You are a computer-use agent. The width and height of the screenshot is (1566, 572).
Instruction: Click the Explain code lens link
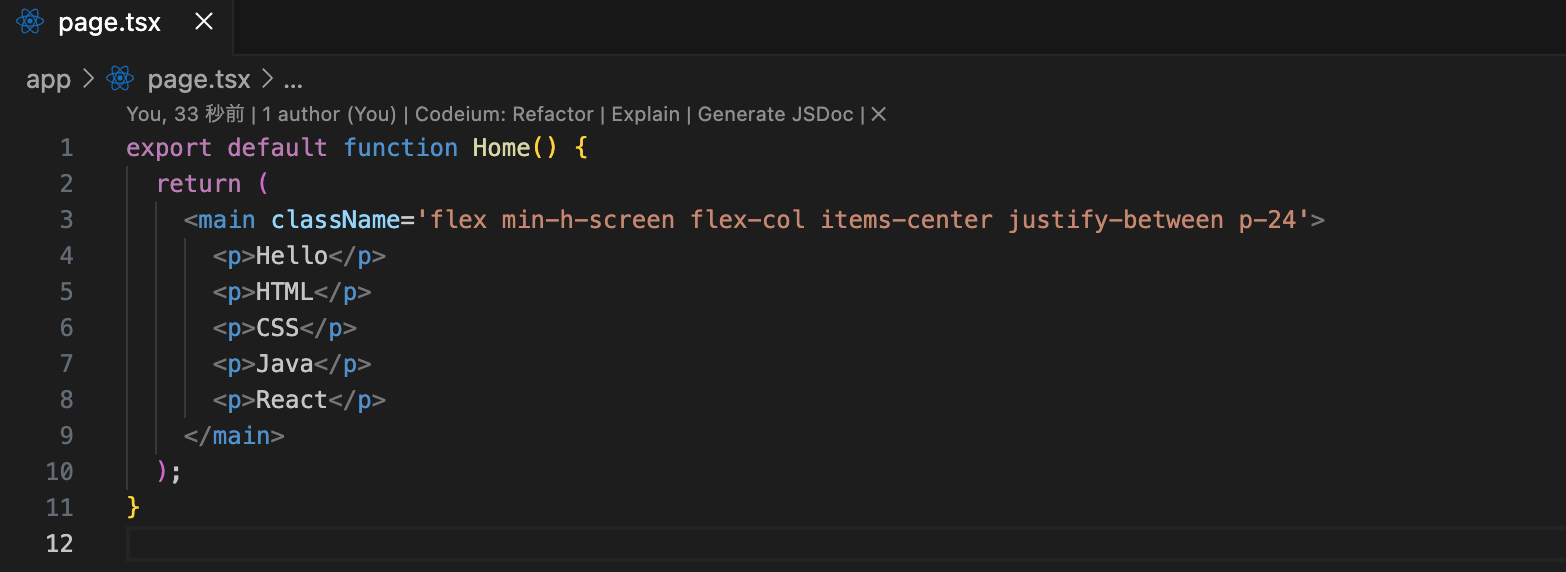click(645, 114)
